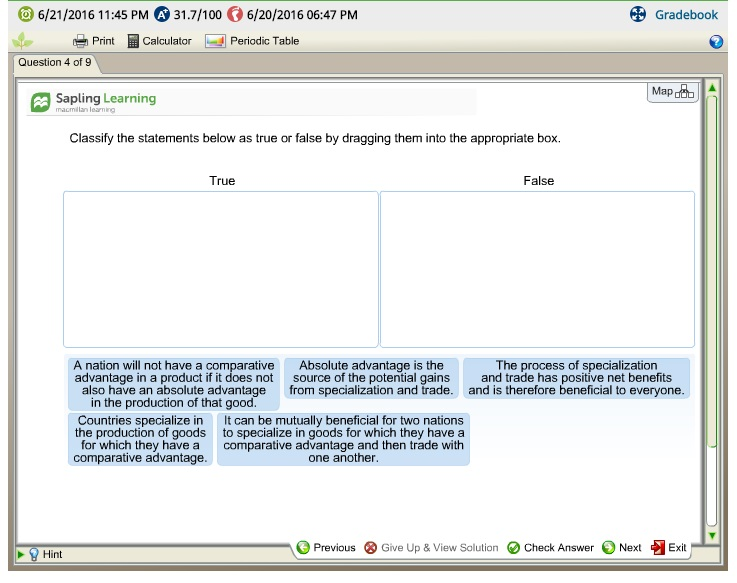Screen dimensions: 737x583
Task: Click Check Answer
Action: tap(550, 548)
